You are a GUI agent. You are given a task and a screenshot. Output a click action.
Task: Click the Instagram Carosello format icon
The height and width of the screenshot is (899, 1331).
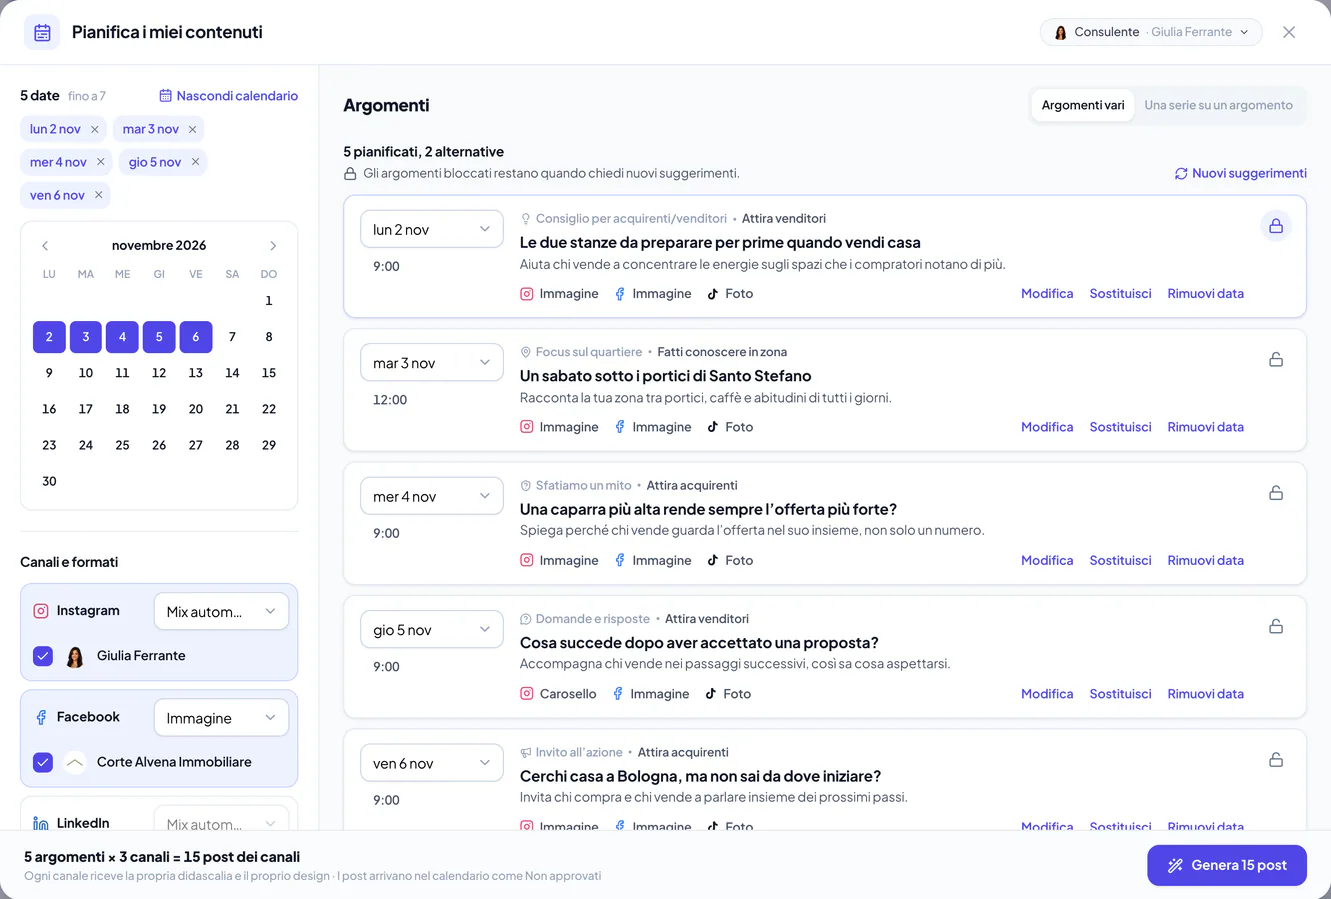point(527,694)
